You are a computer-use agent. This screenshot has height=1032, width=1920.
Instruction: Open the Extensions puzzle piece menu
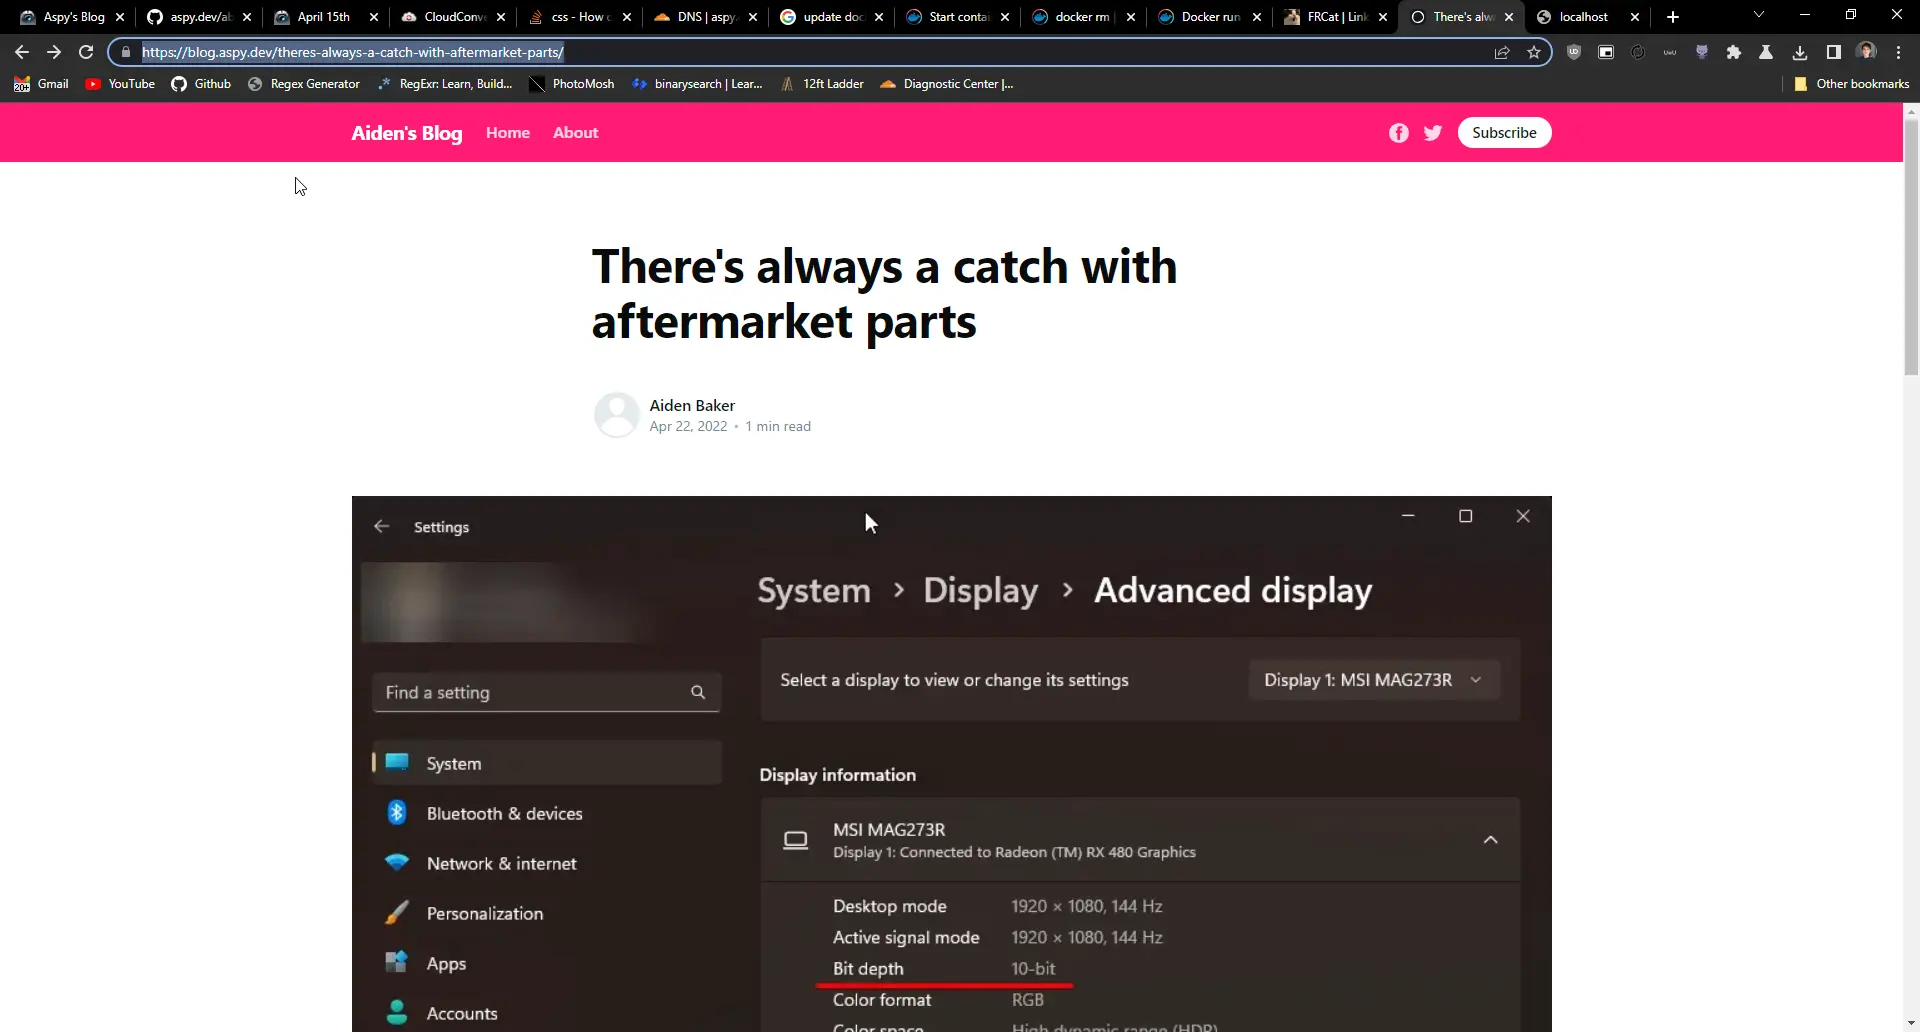tap(1733, 52)
